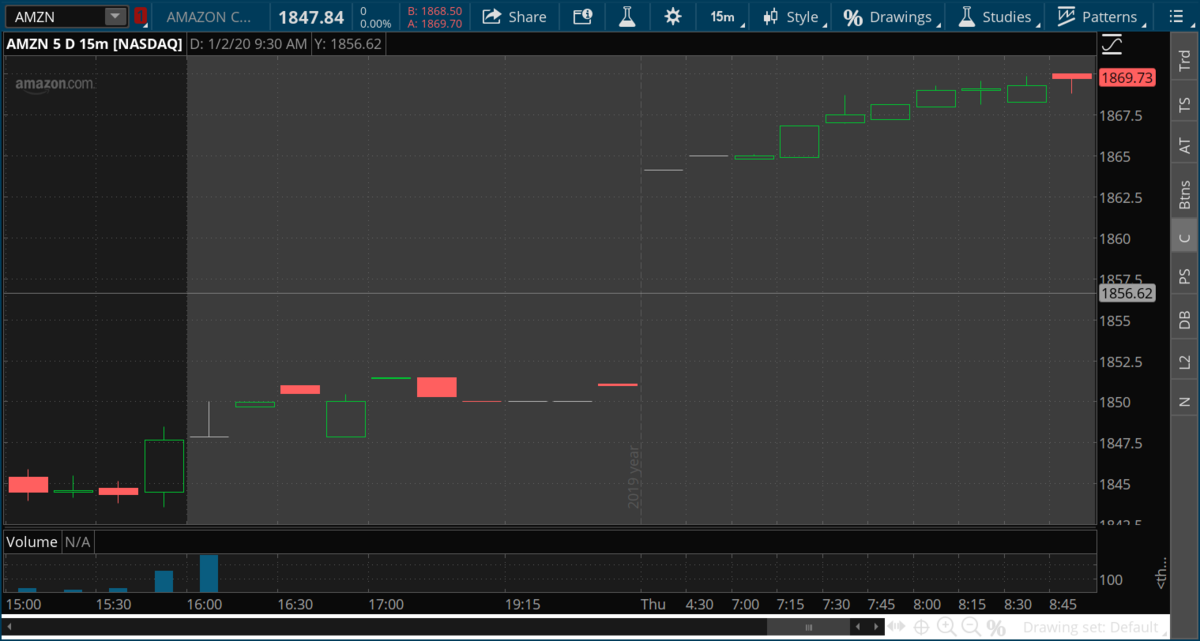Viewport: 1200px width, 641px height.
Task: Click the Thu date label on time axis
Action: click(653, 604)
